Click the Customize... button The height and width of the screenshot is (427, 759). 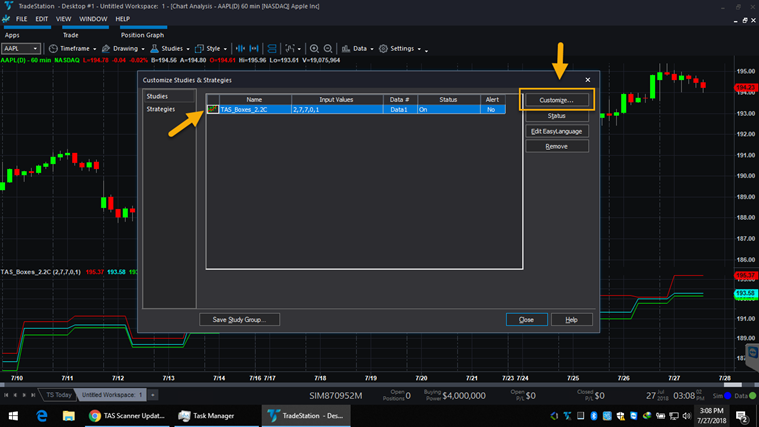(557, 100)
